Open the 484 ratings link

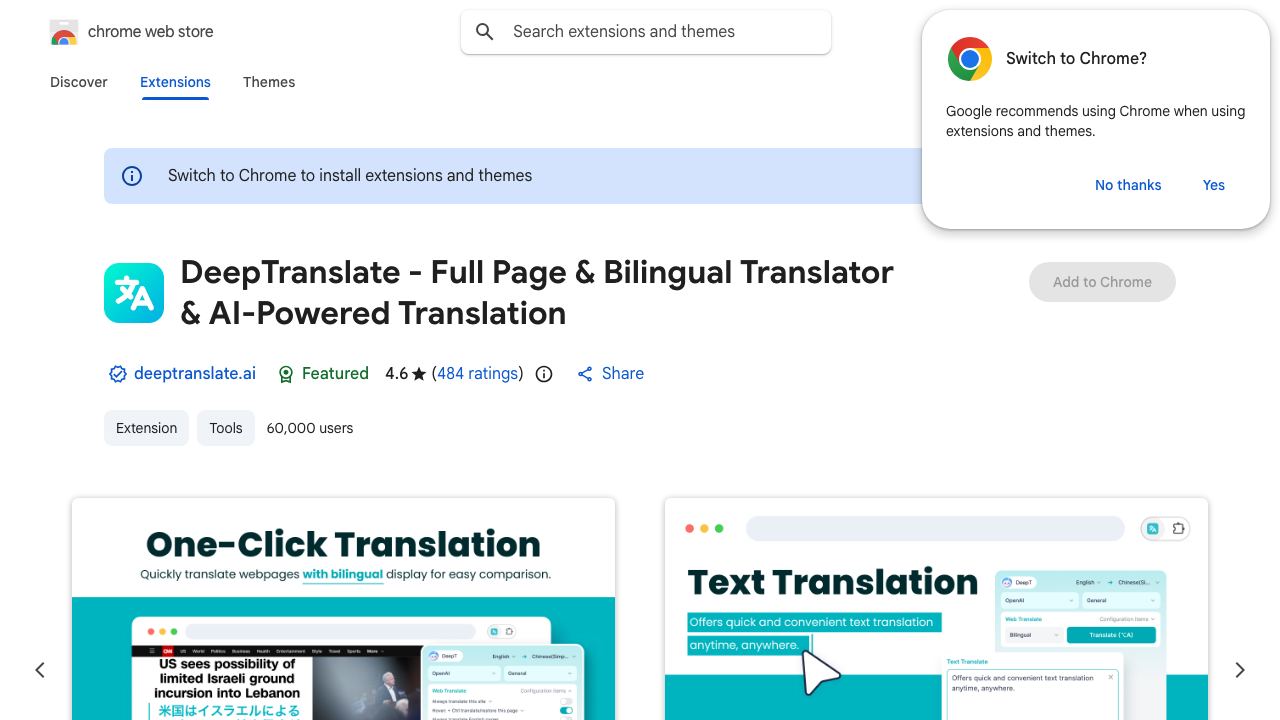(x=478, y=373)
